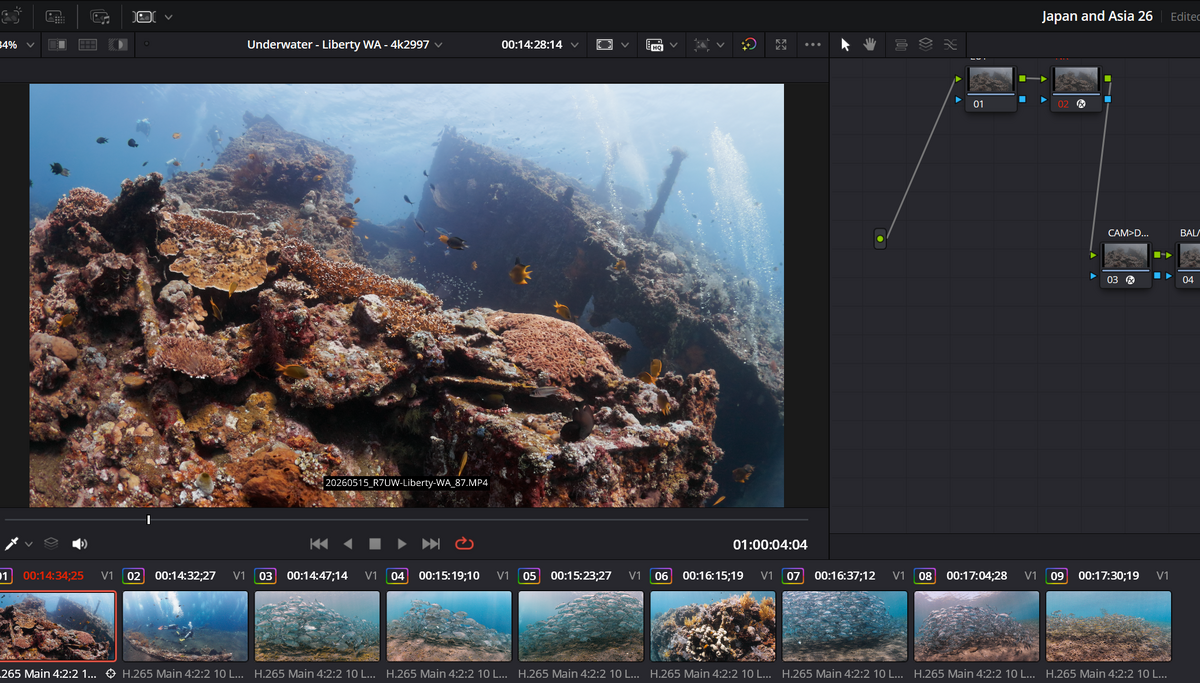Toggle Image Wipe mode
This screenshot has height=683, width=1200.
(x=57, y=45)
